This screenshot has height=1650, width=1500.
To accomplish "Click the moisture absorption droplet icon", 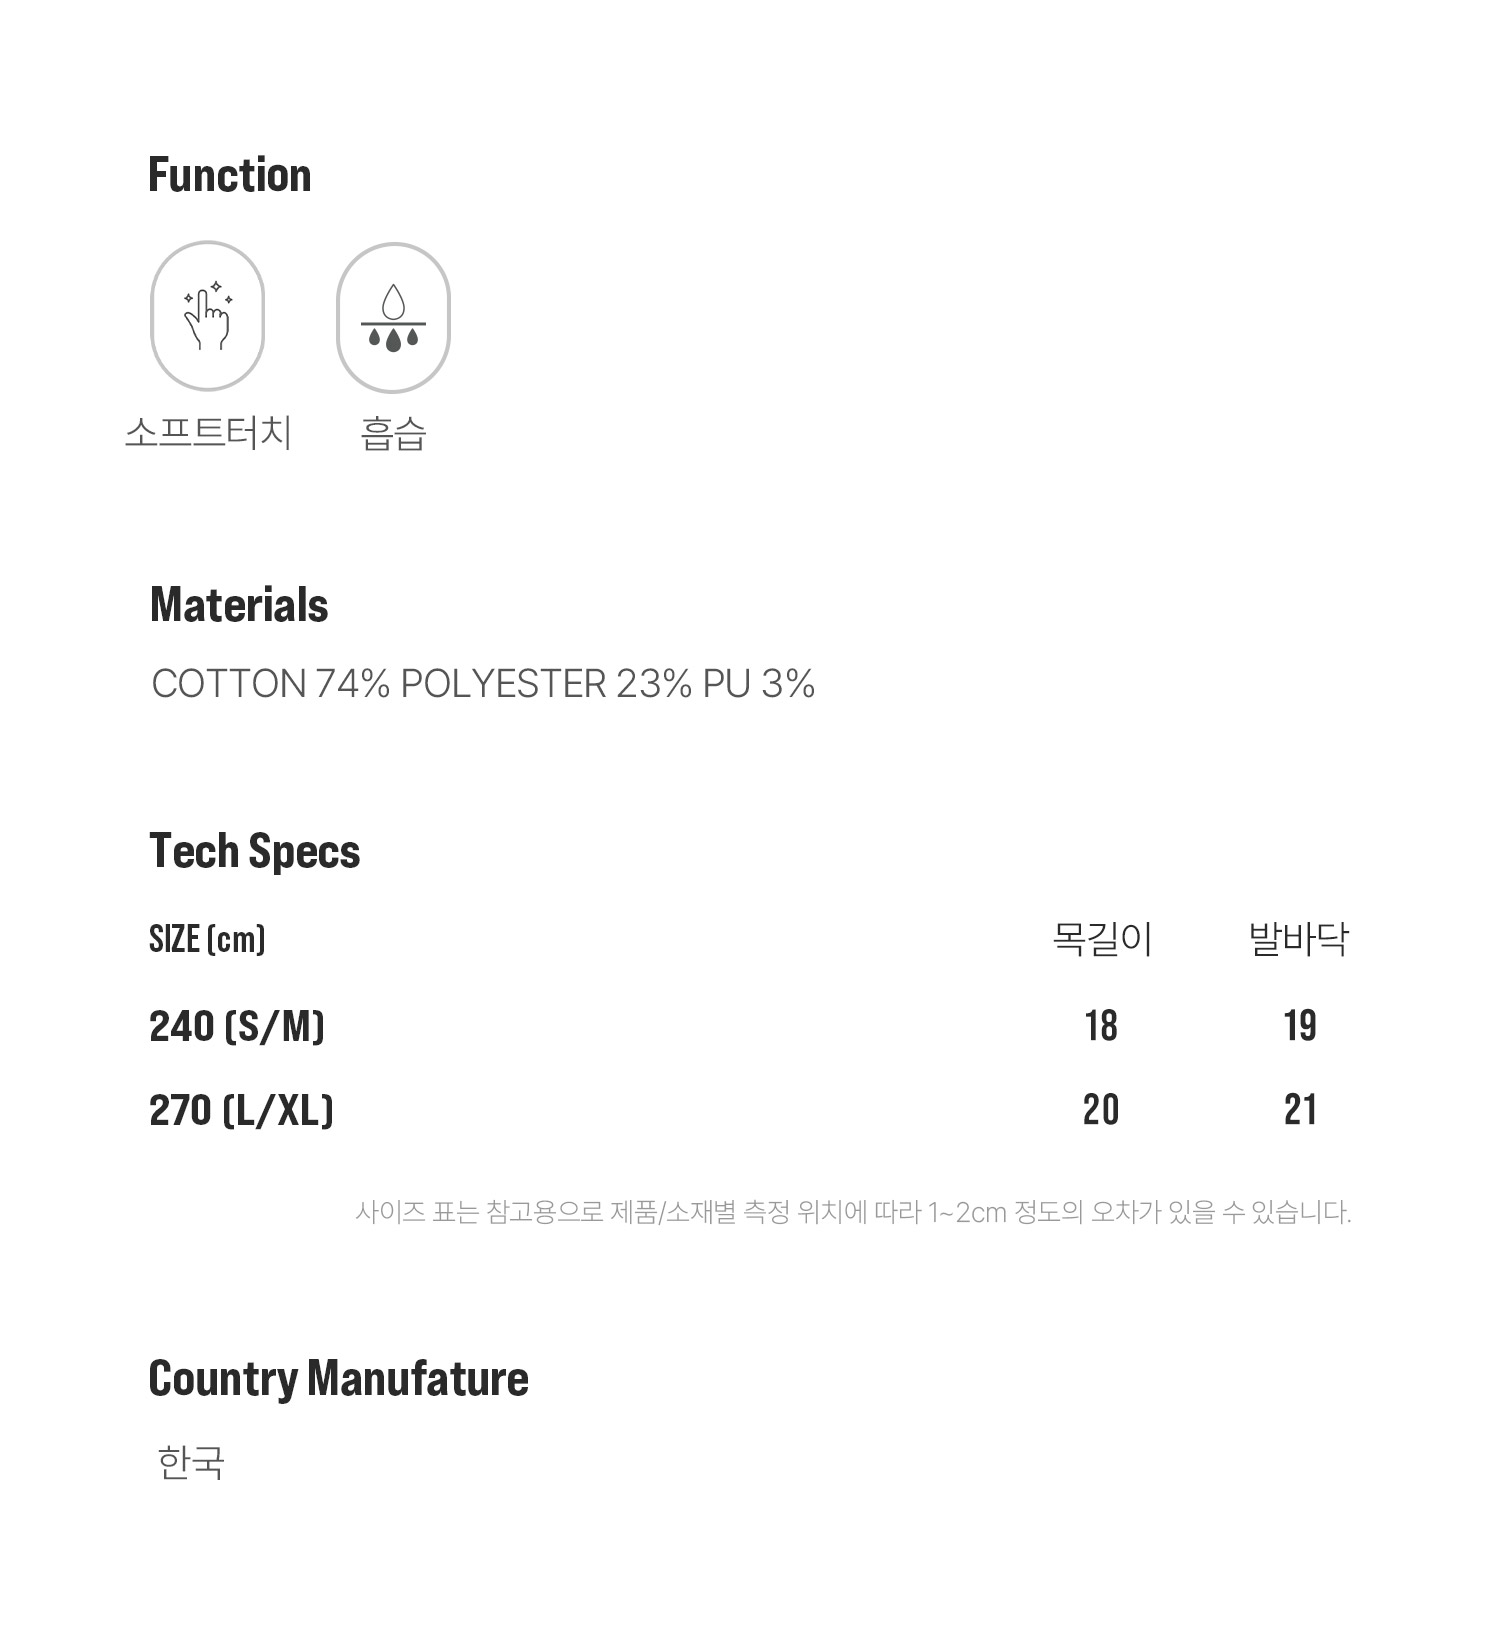I will point(393,317).
